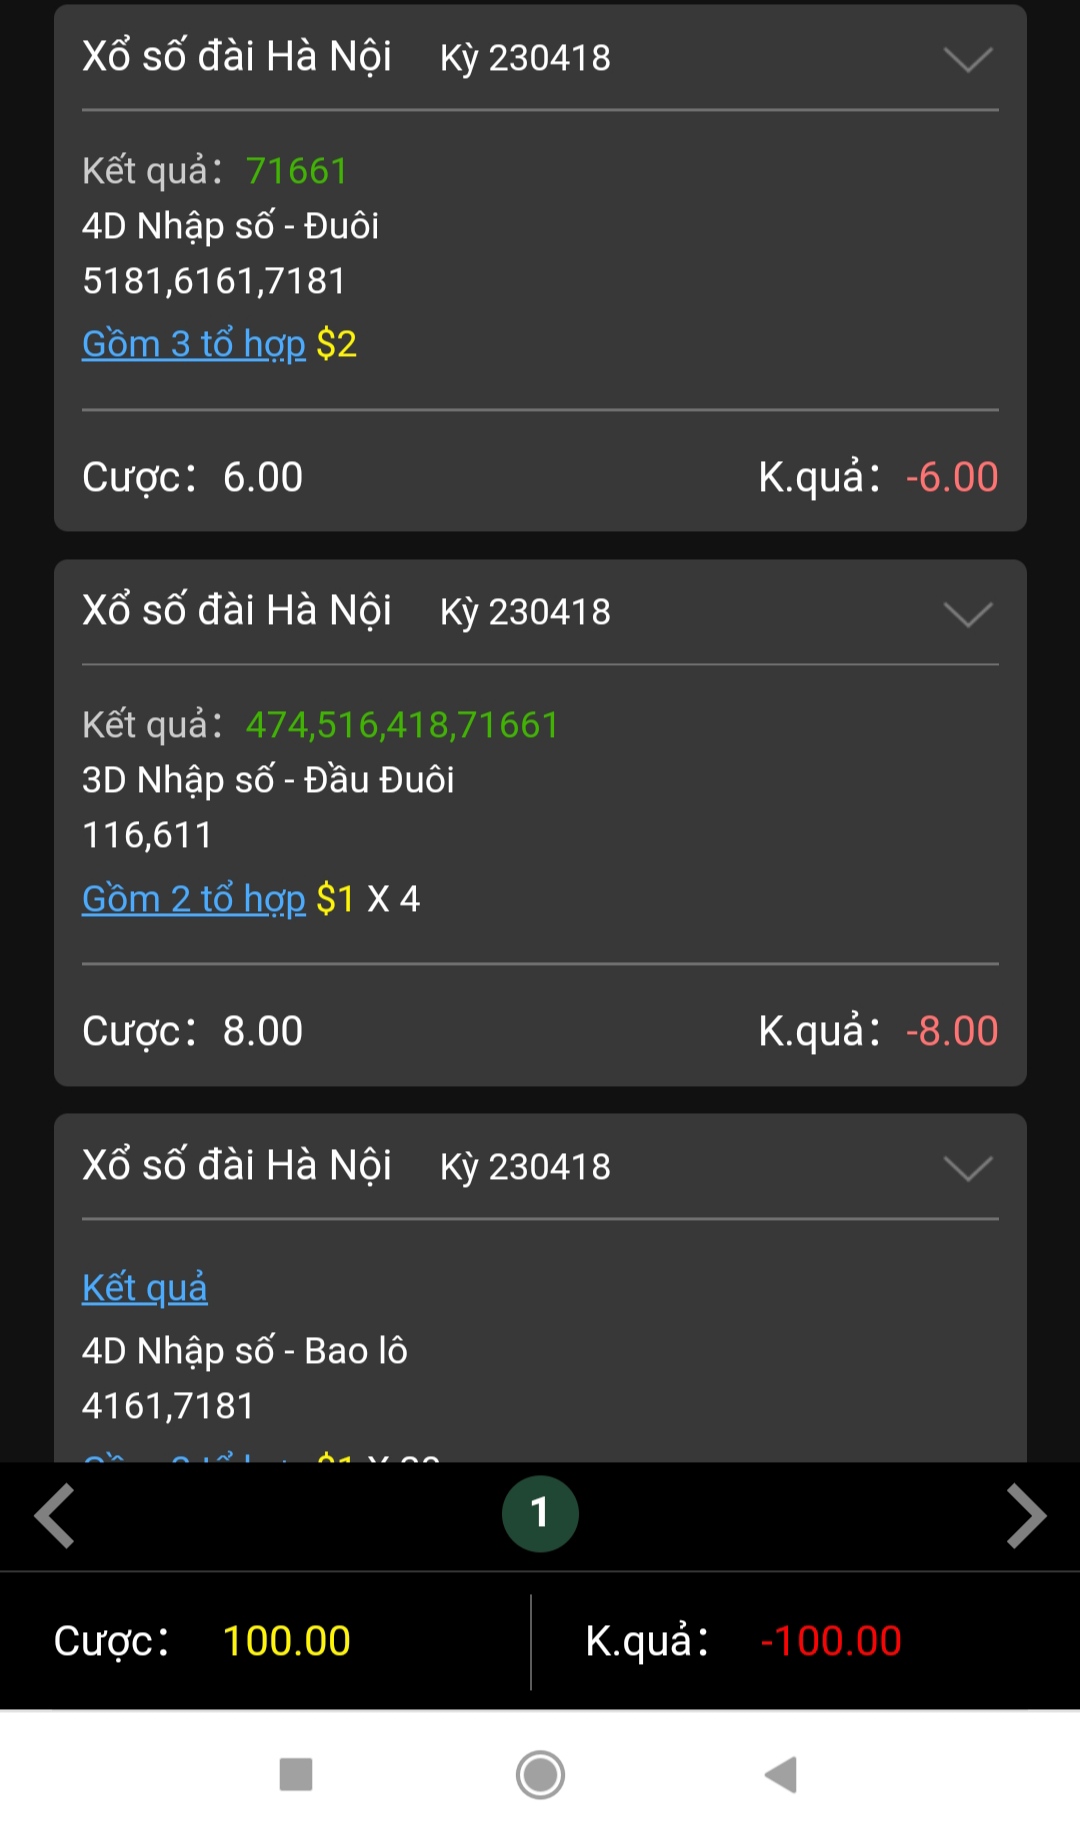
Task: Tap the first ticket result number 71661
Action: [296, 171]
